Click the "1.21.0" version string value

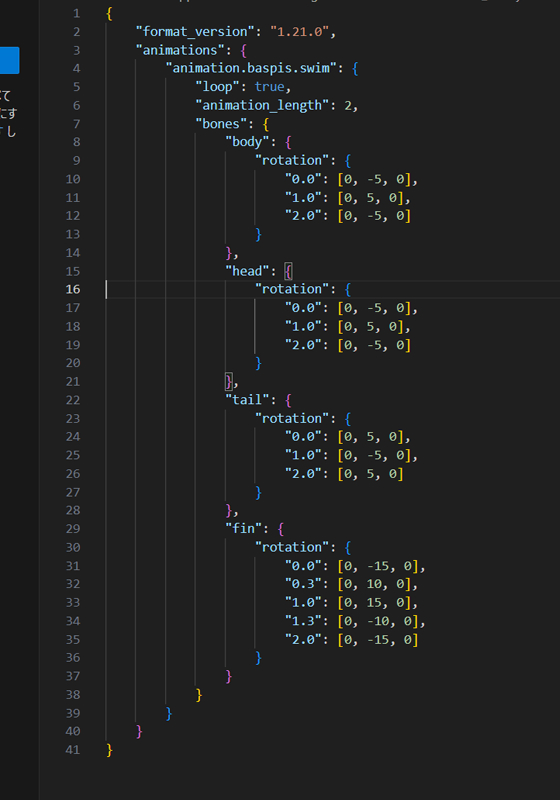coord(299,32)
